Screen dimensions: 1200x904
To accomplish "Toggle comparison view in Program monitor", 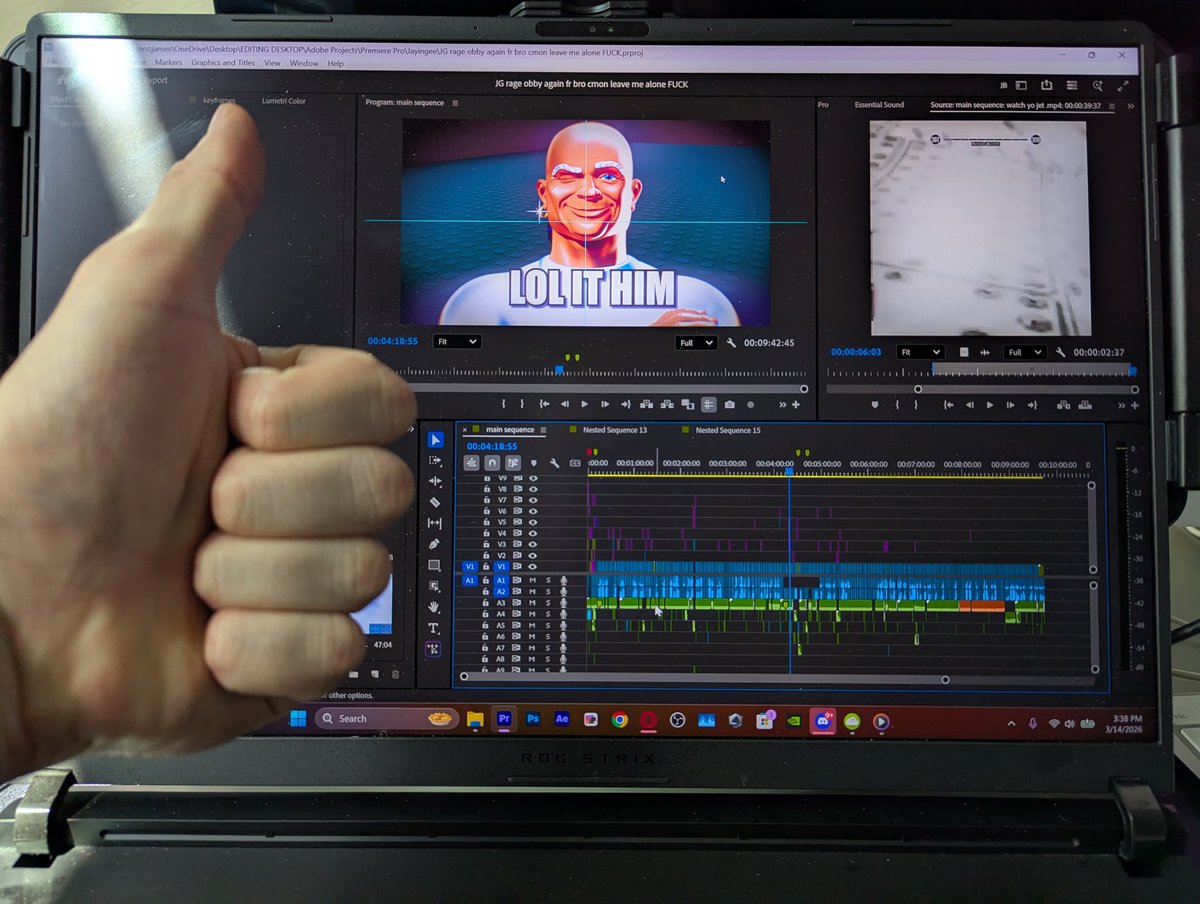I will coord(687,404).
